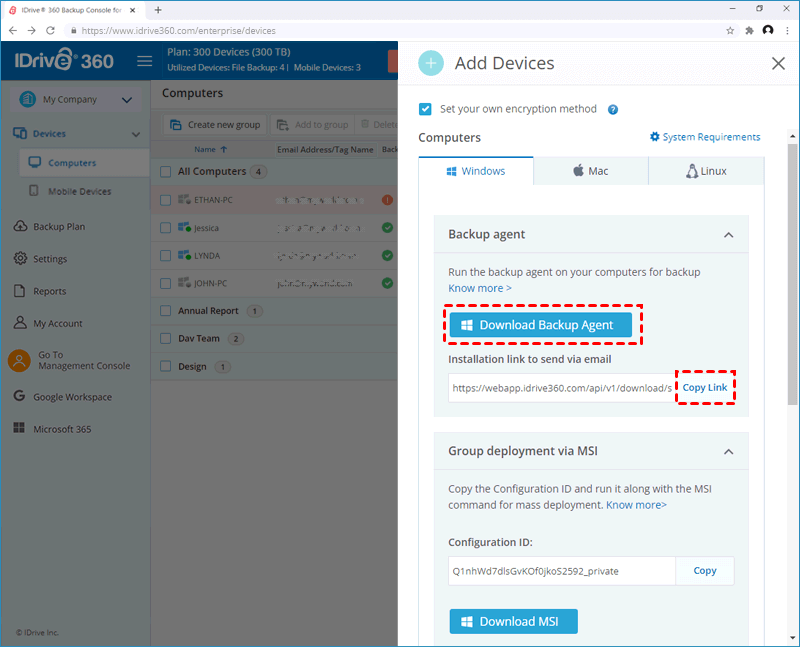This screenshot has width=800, height=647.
Task: Bookmark this page with the star icon
Action: pos(730,31)
